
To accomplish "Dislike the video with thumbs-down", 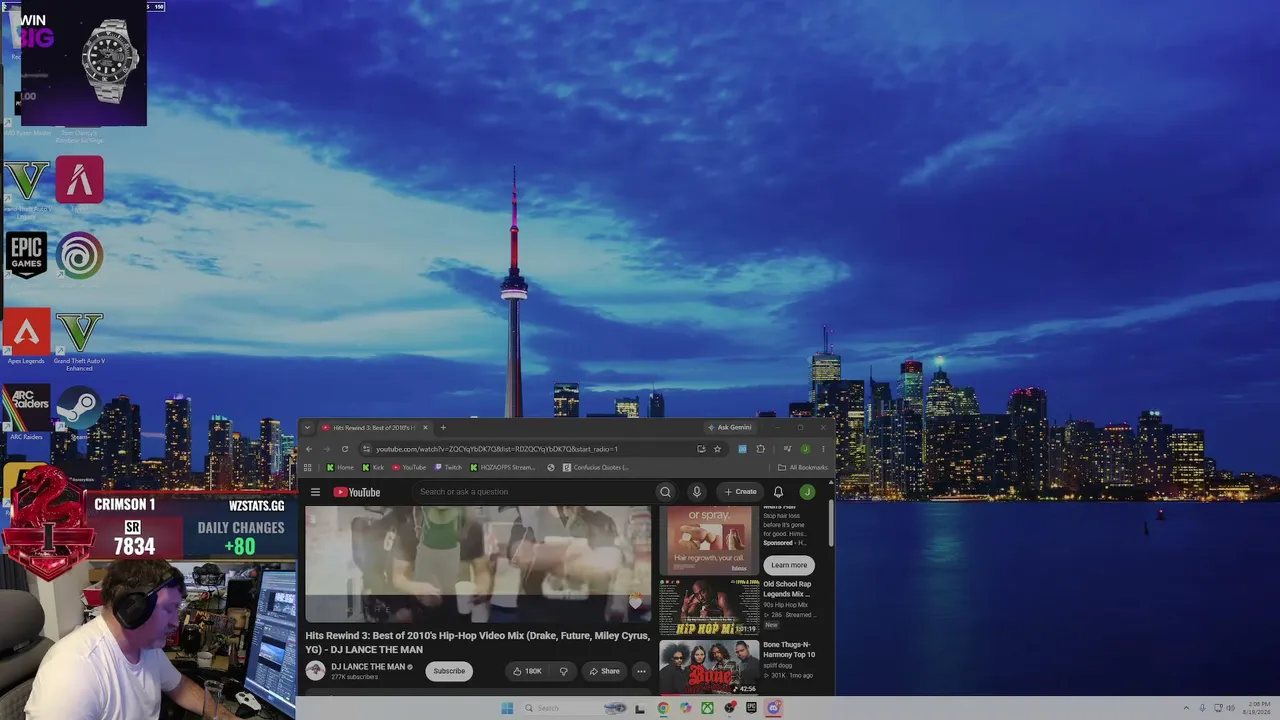I will coord(564,671).
